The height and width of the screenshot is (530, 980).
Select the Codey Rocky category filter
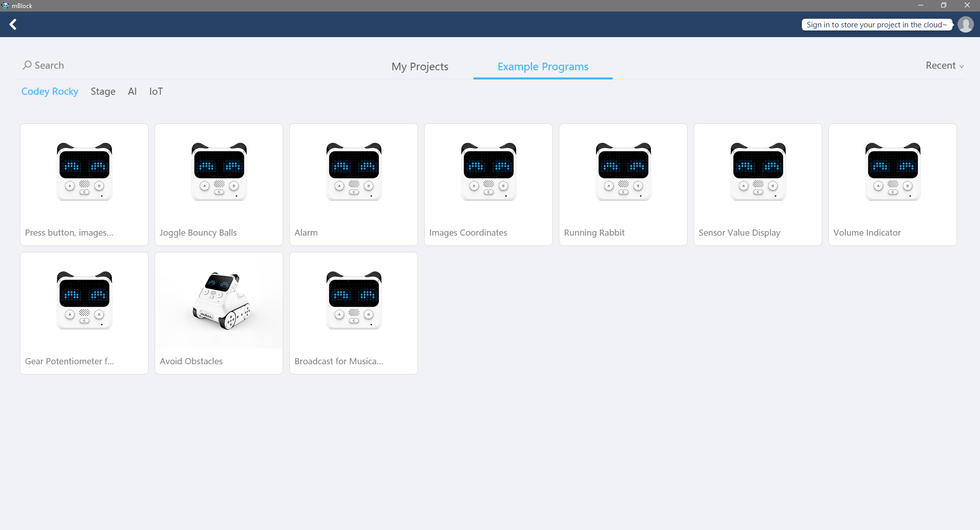click(x=49, y=92)
